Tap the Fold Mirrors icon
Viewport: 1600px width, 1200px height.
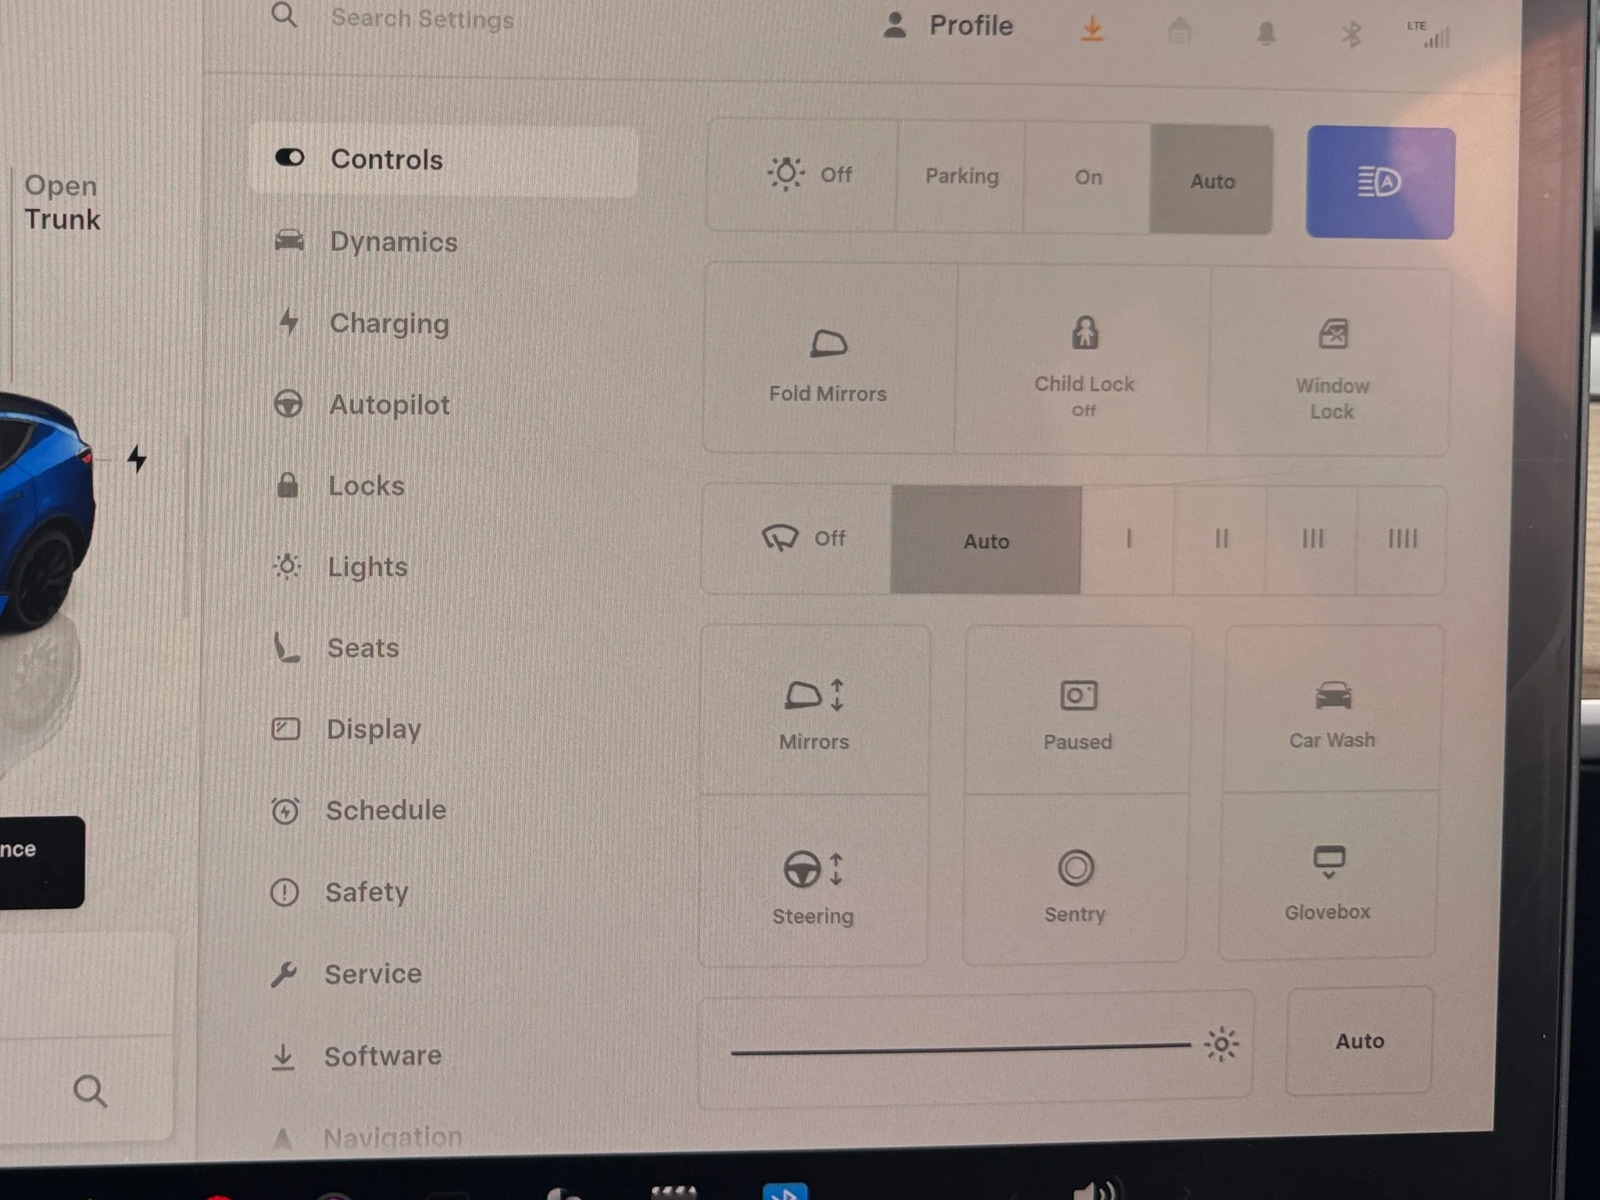click(828, 345)
